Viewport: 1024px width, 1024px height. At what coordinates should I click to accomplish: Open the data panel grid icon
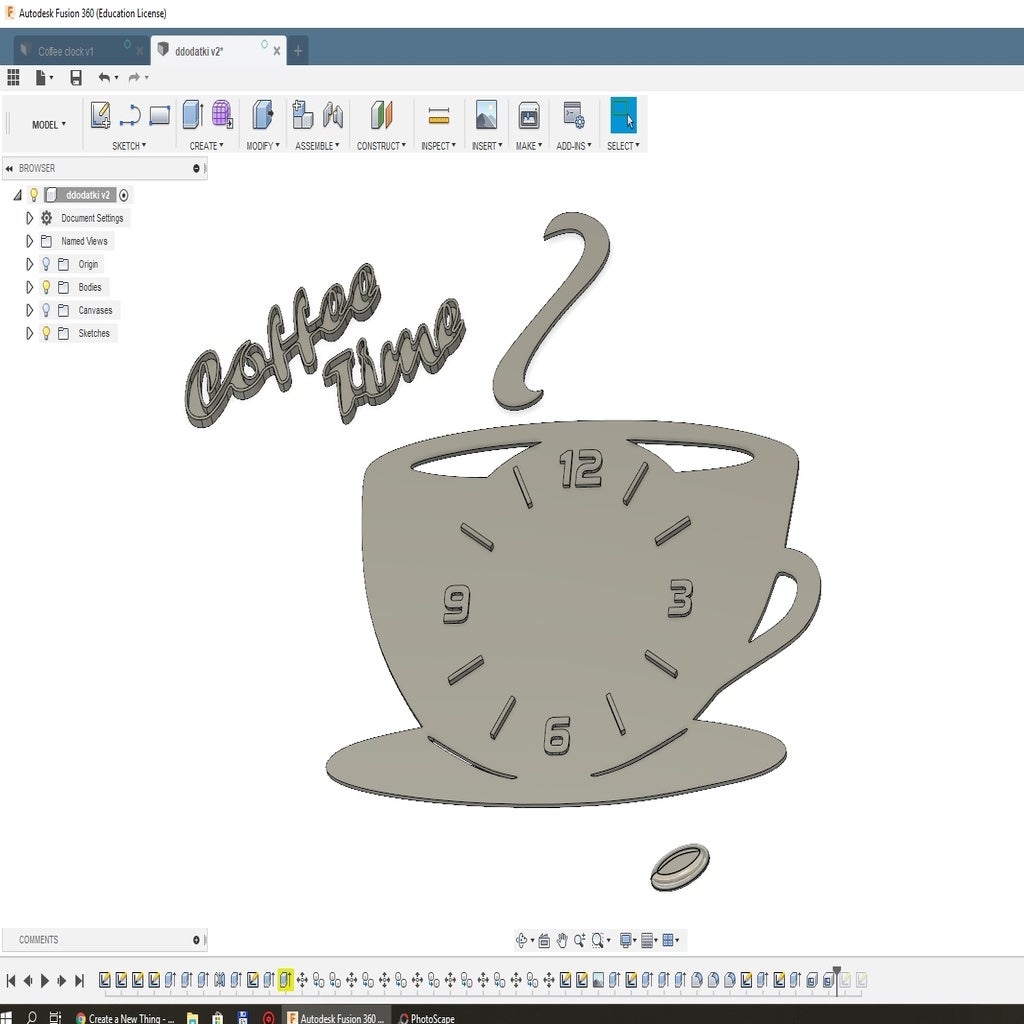click(x=13, y=78)
